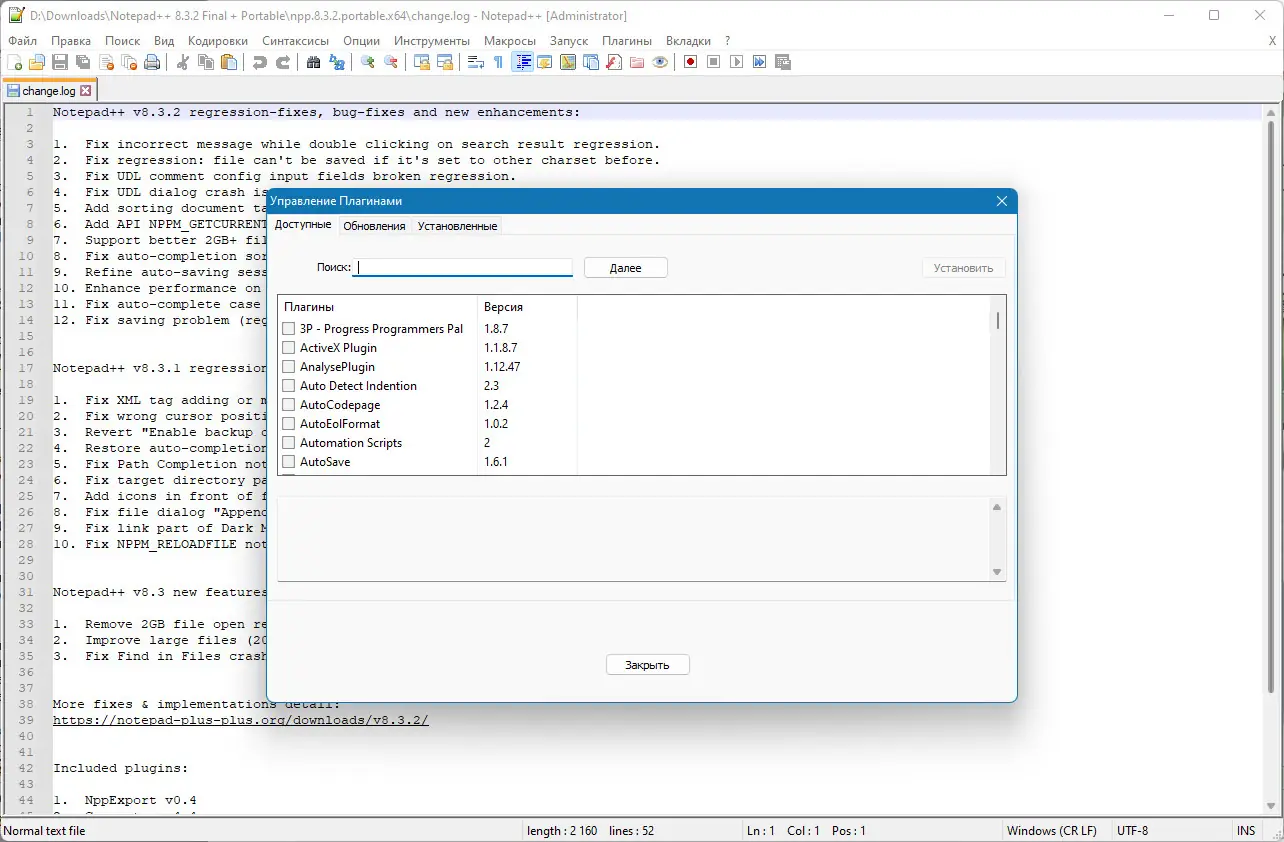1284x842 pixels.
Task: Open the Плагины menu
Action: tap(626, 41)
